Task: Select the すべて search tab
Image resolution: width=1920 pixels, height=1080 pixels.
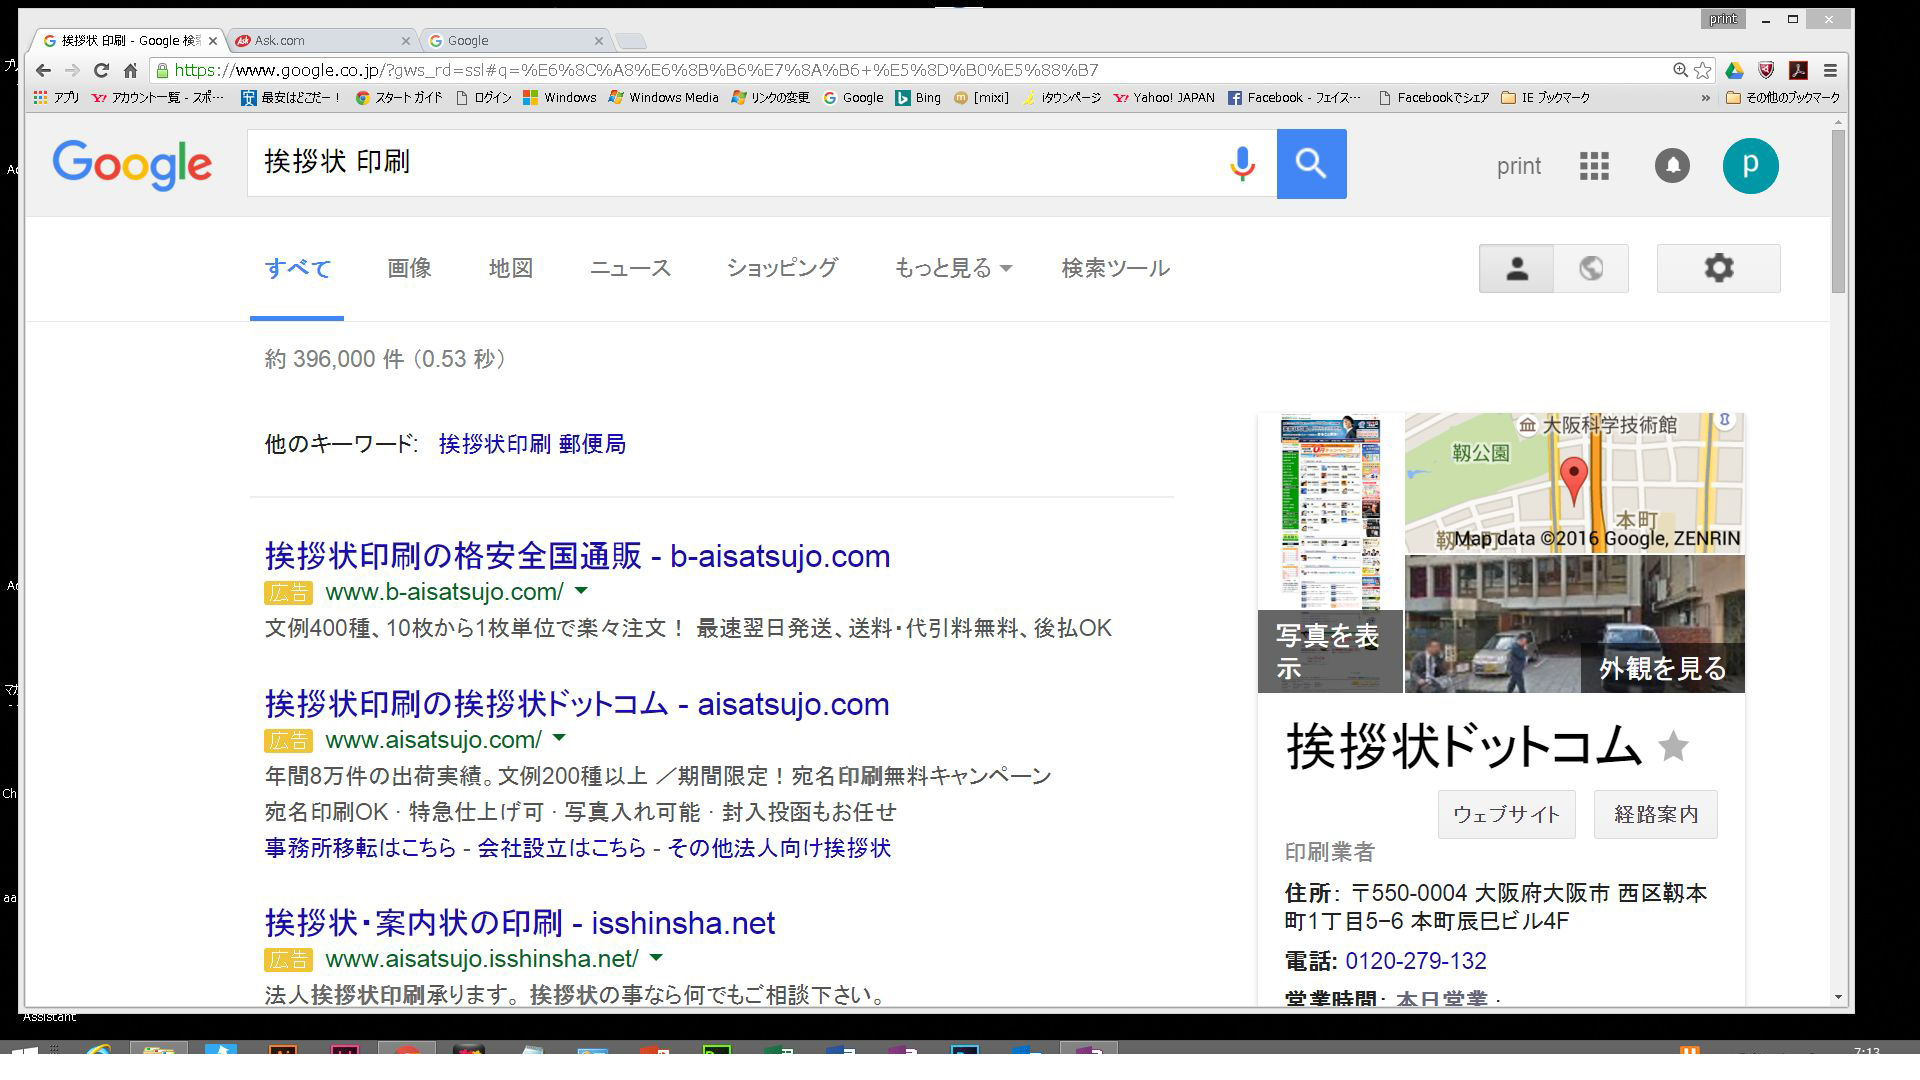Action: coord(297,268)
